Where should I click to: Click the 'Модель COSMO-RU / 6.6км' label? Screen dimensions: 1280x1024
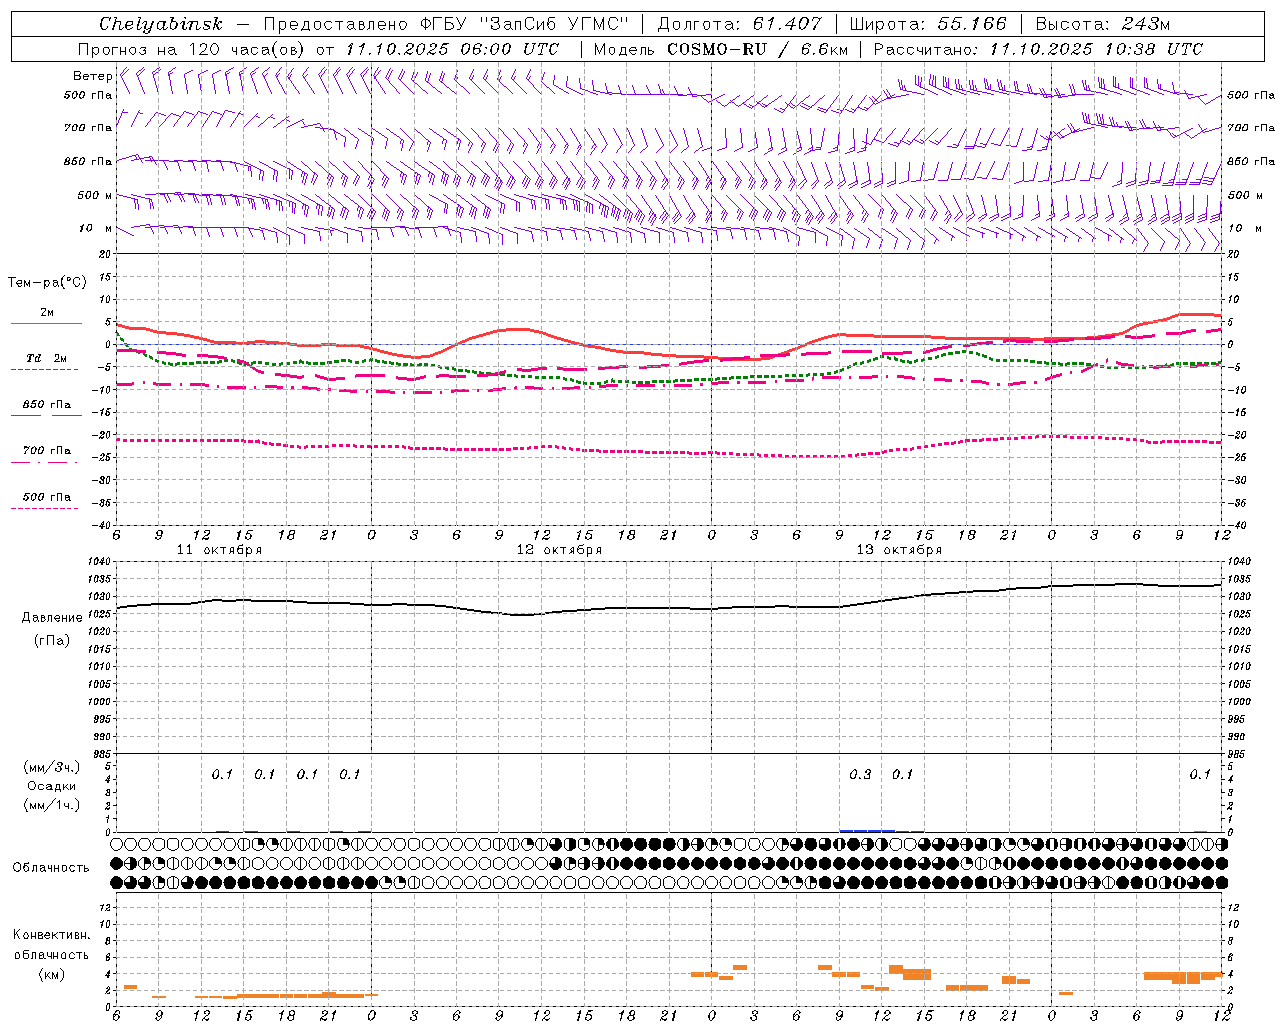pos(720,49)
